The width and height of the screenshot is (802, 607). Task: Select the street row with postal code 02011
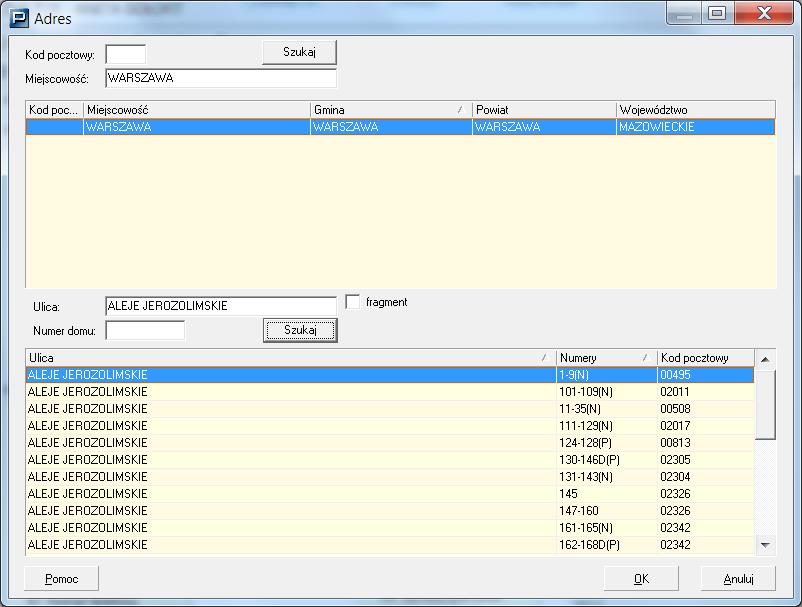[390, 392]
